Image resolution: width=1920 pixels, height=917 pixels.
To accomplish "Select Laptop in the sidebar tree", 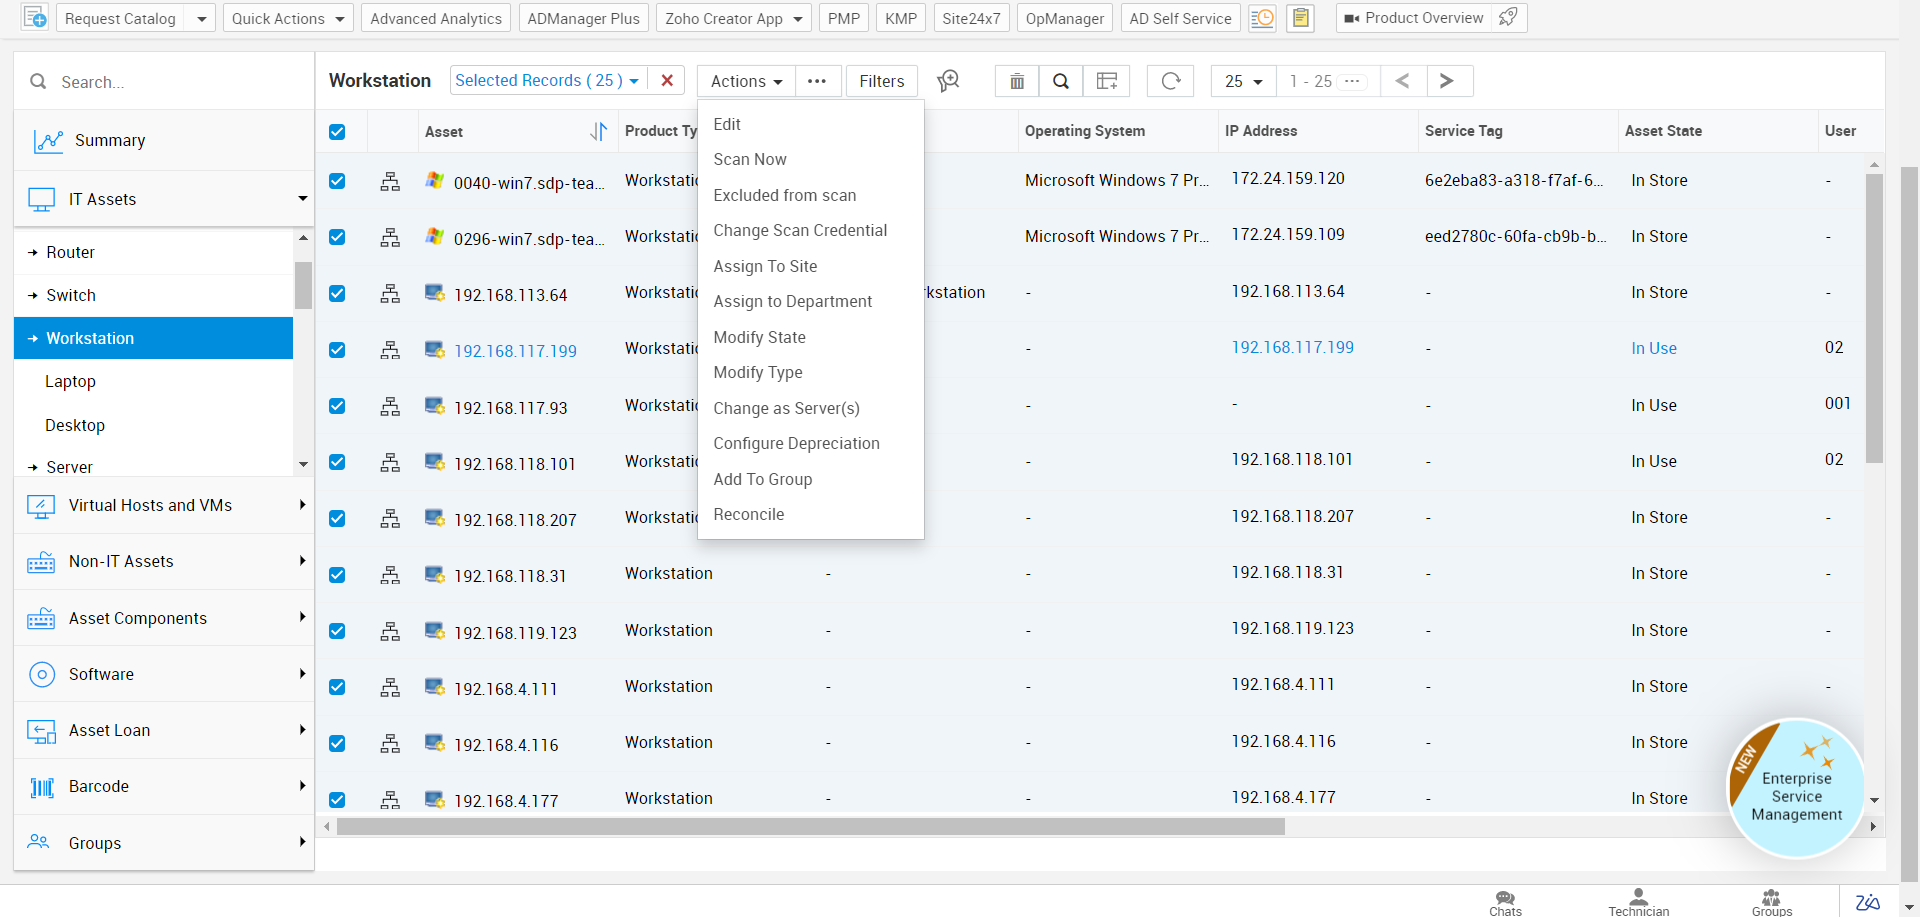I will click(70, 381).
